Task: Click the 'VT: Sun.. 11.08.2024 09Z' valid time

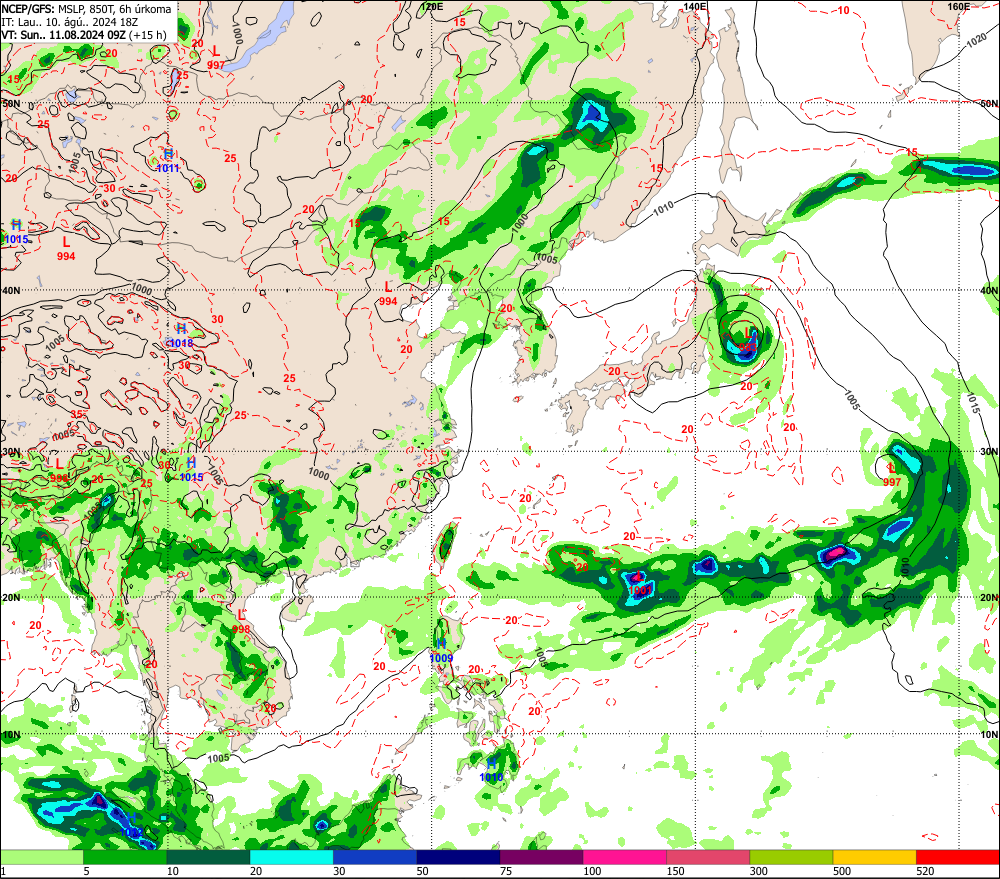Action: [x=63, y=35]
